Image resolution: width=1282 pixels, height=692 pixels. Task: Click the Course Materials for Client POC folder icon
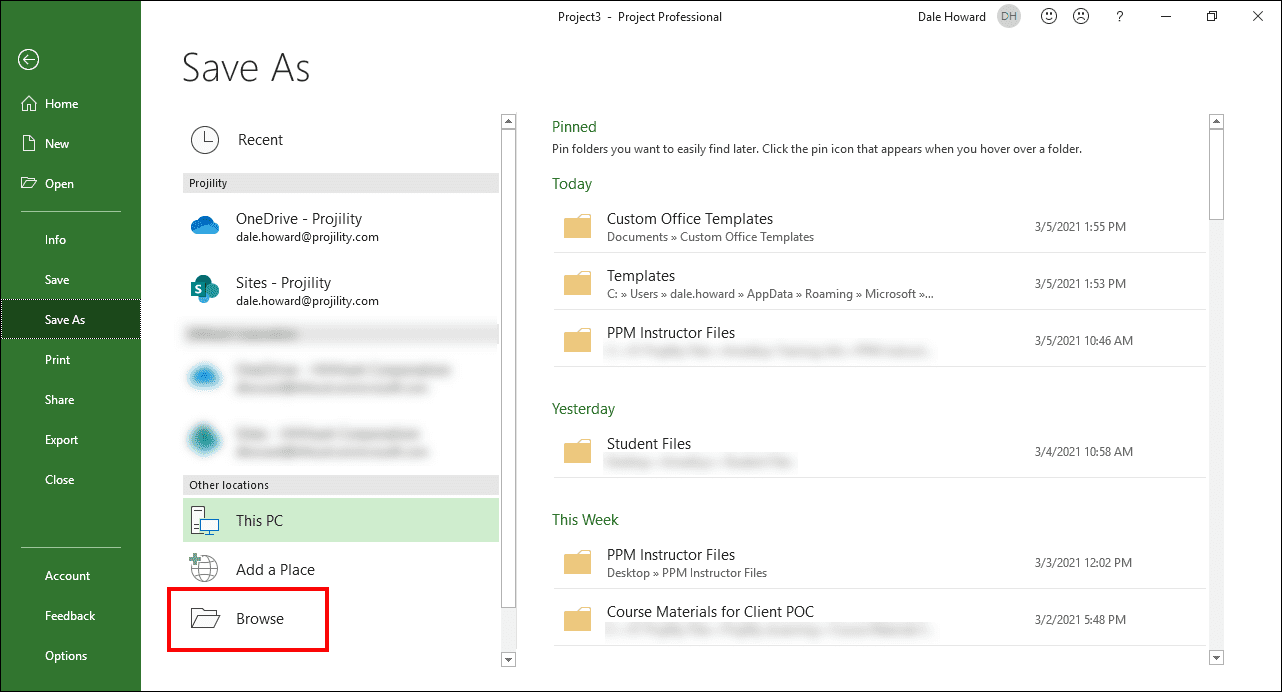pyautogui.click(x=578, y=620)
